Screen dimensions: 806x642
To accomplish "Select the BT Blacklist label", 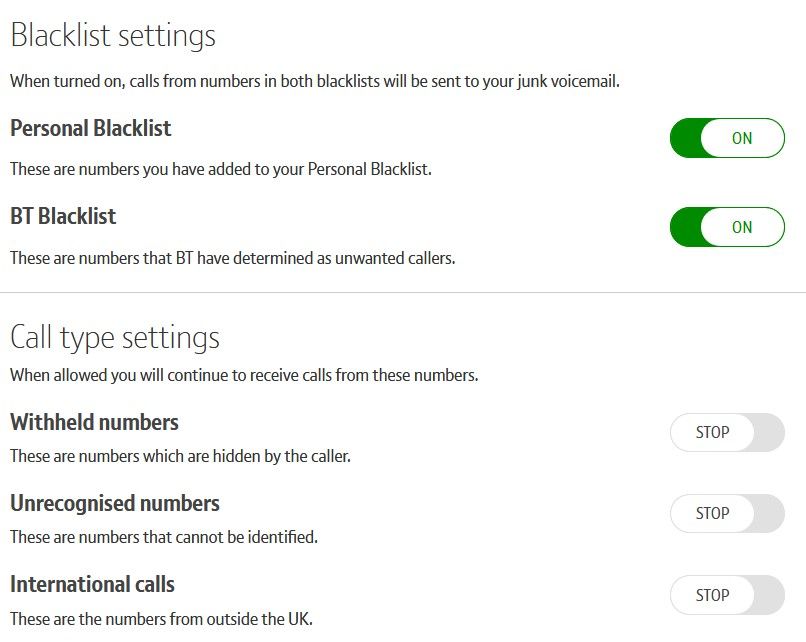I will point(63,217).
